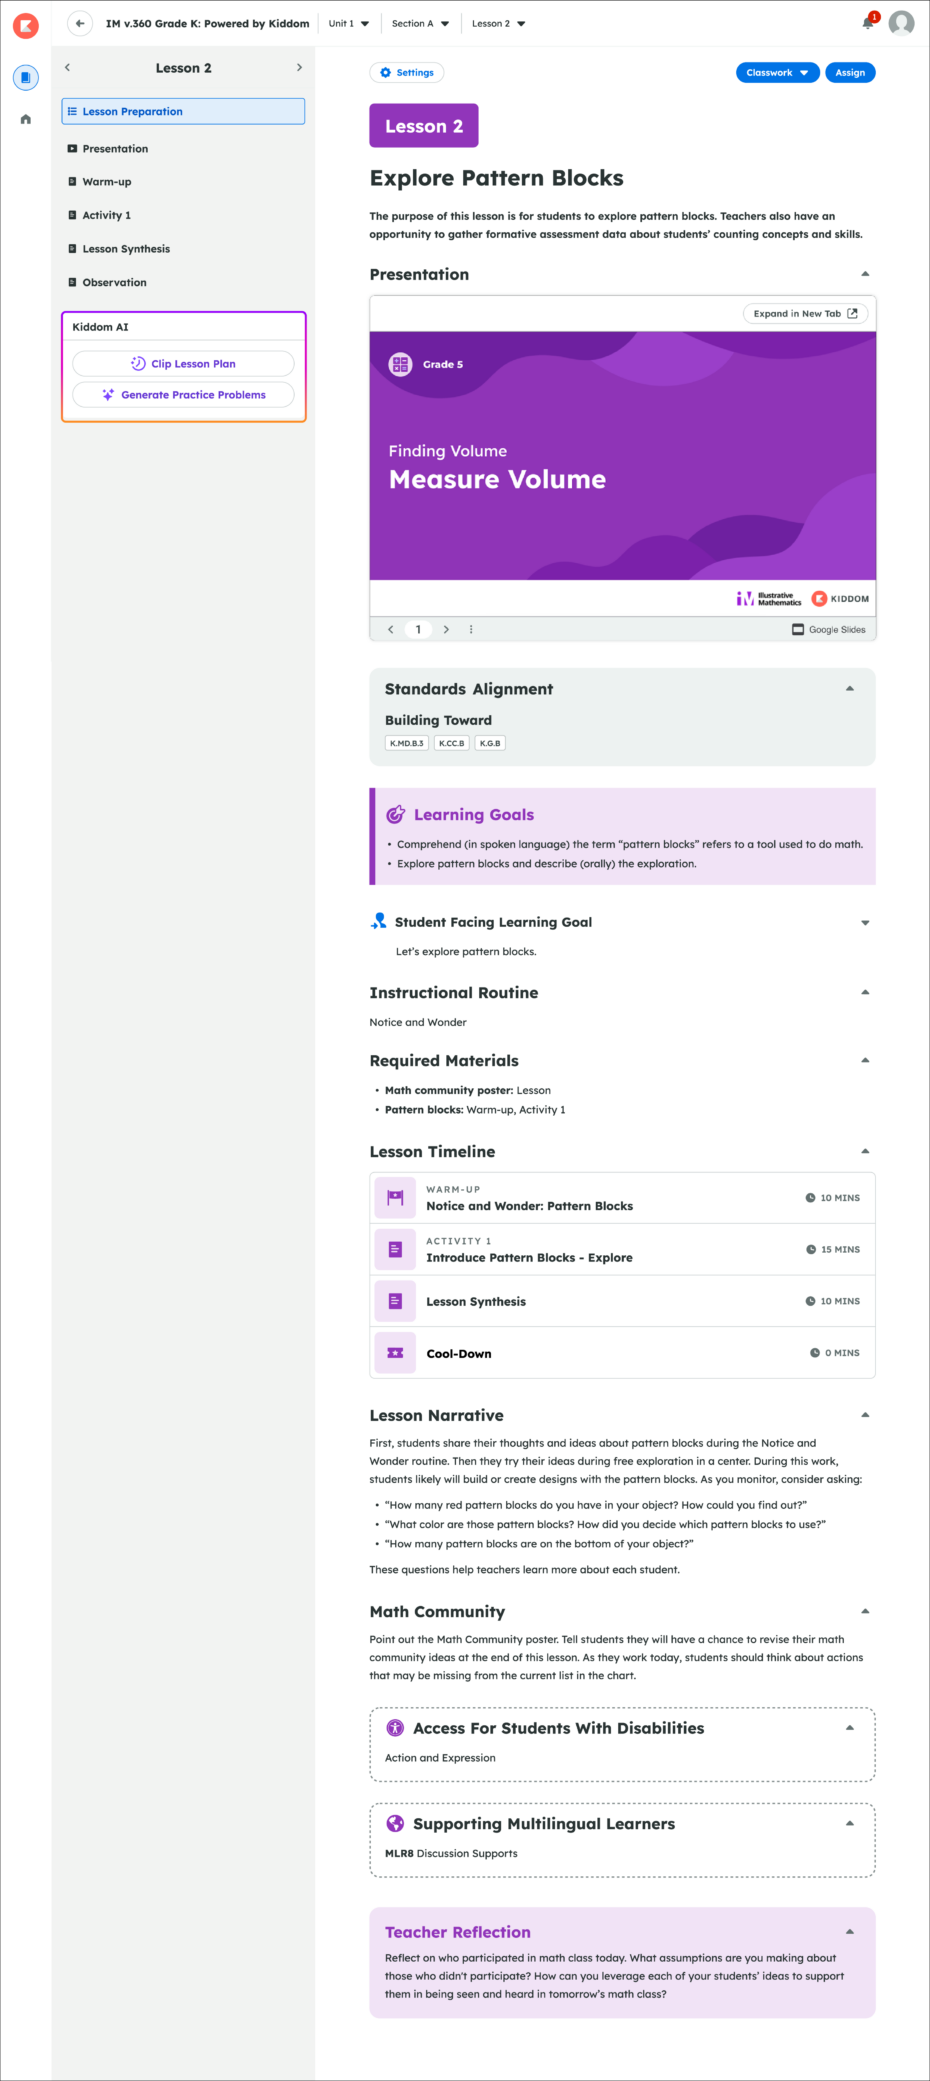Viewport: 930px width, 2081px height.
Task: Collapse the Instructional Routine section
Action: click(865, 992)
